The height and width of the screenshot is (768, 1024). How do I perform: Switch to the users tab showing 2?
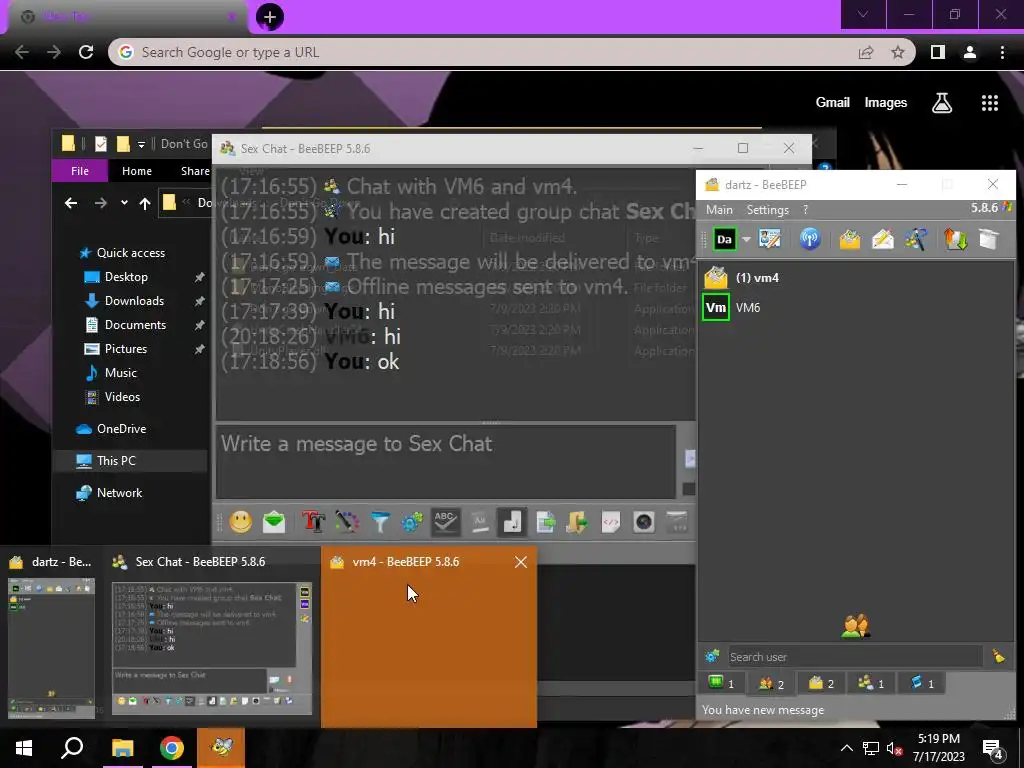[771, 683]
